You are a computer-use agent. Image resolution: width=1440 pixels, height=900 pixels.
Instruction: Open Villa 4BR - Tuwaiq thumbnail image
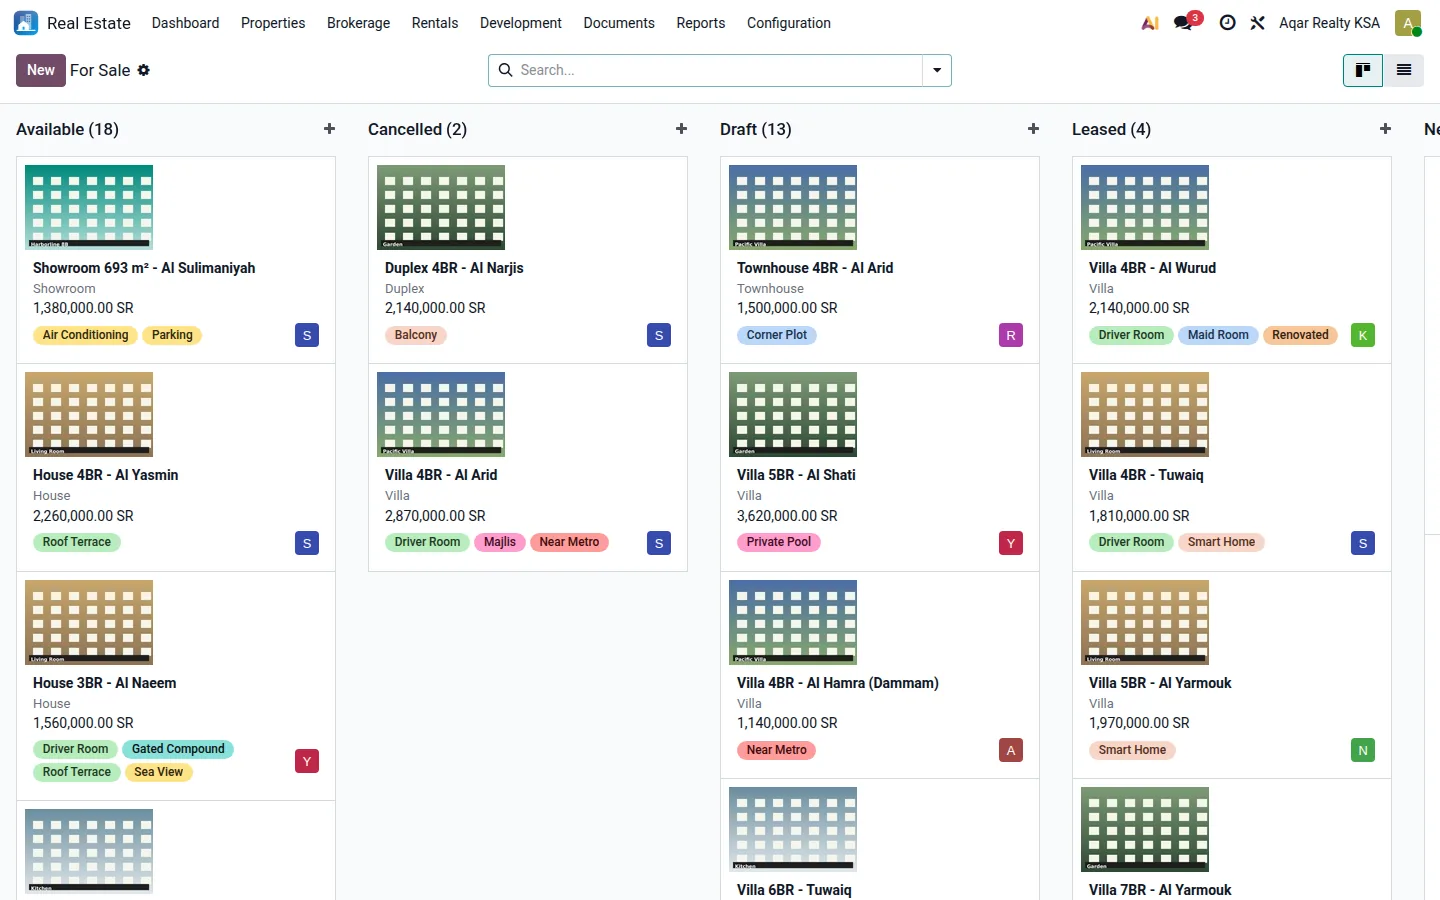click(1145, 414)
